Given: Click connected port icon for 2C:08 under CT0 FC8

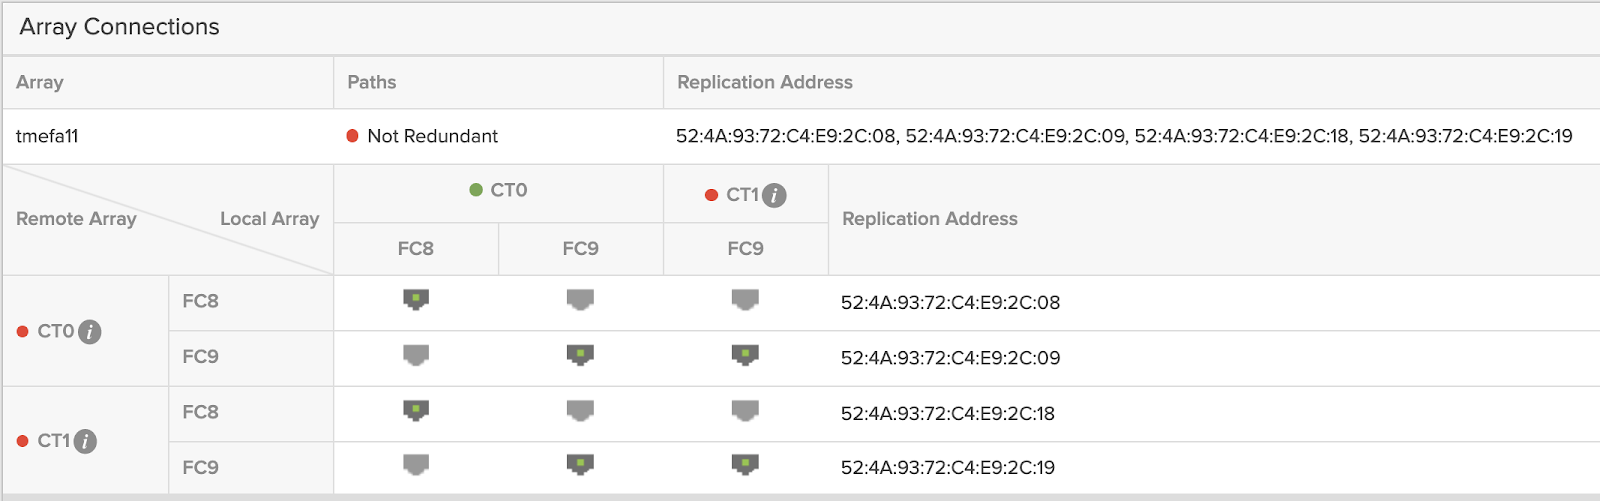Looking at the screenshot, I should 416,300.
